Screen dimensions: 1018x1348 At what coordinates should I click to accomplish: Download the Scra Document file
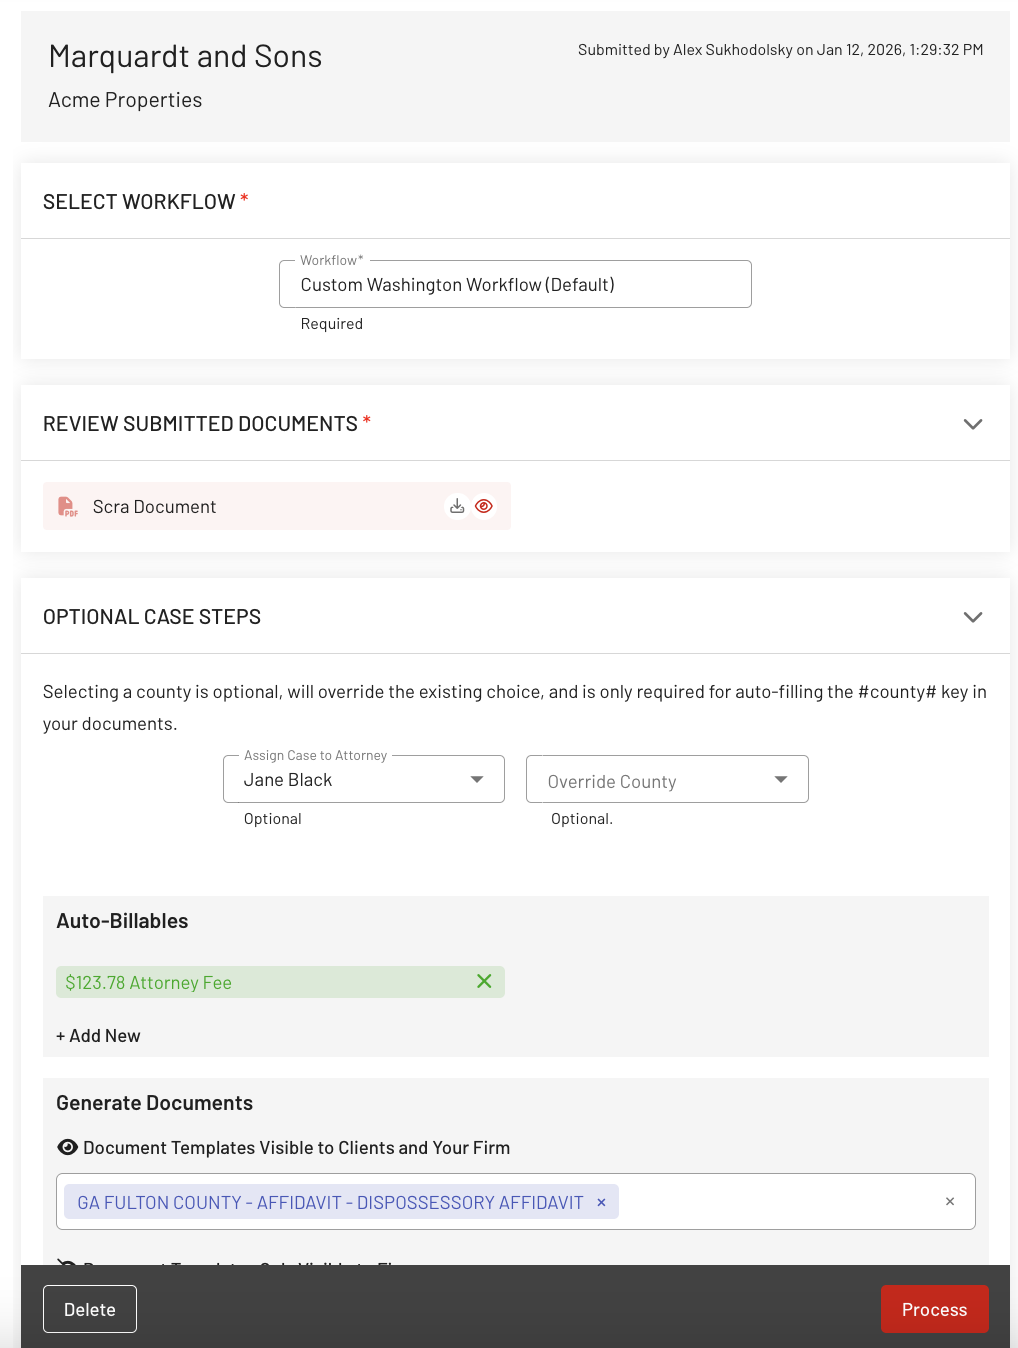(x=457, y=506)
